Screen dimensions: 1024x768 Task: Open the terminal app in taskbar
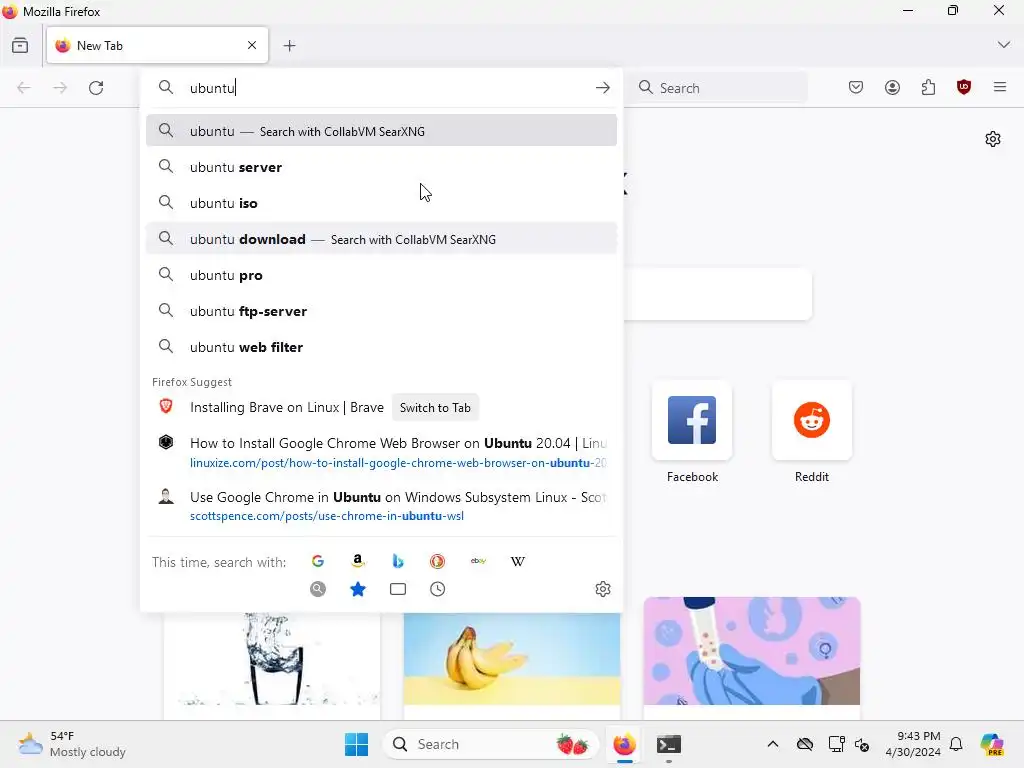tap(669, 744)
